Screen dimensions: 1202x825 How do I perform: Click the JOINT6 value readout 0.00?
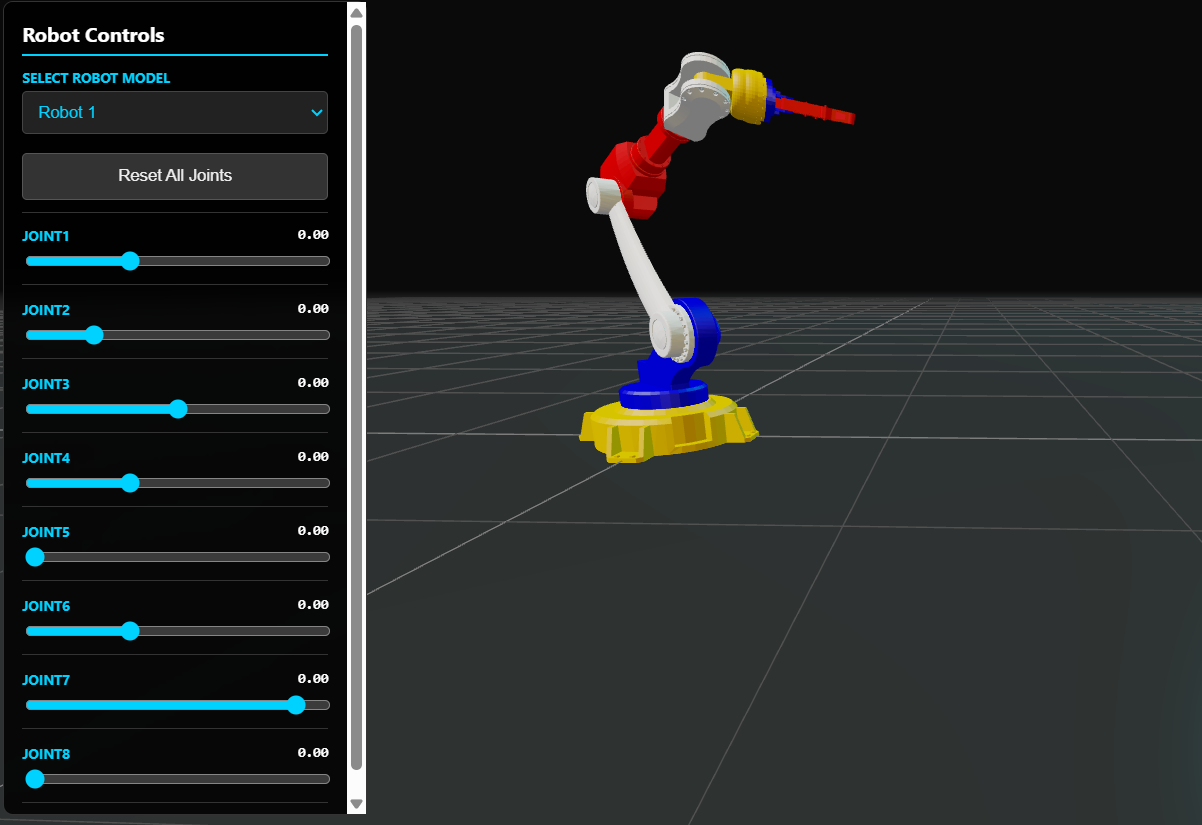[x=313, y=605]
